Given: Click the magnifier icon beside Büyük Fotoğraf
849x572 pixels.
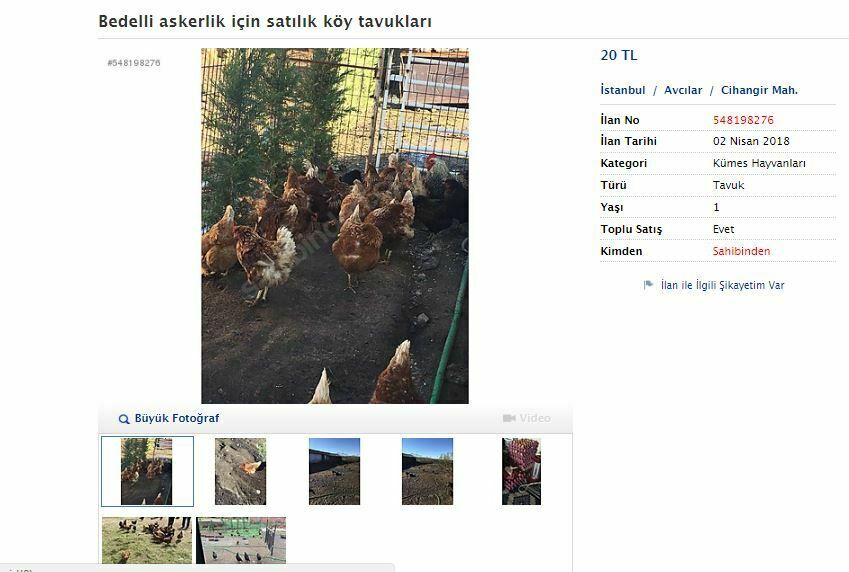Looking at the screenshot, I should coord(124,419).
